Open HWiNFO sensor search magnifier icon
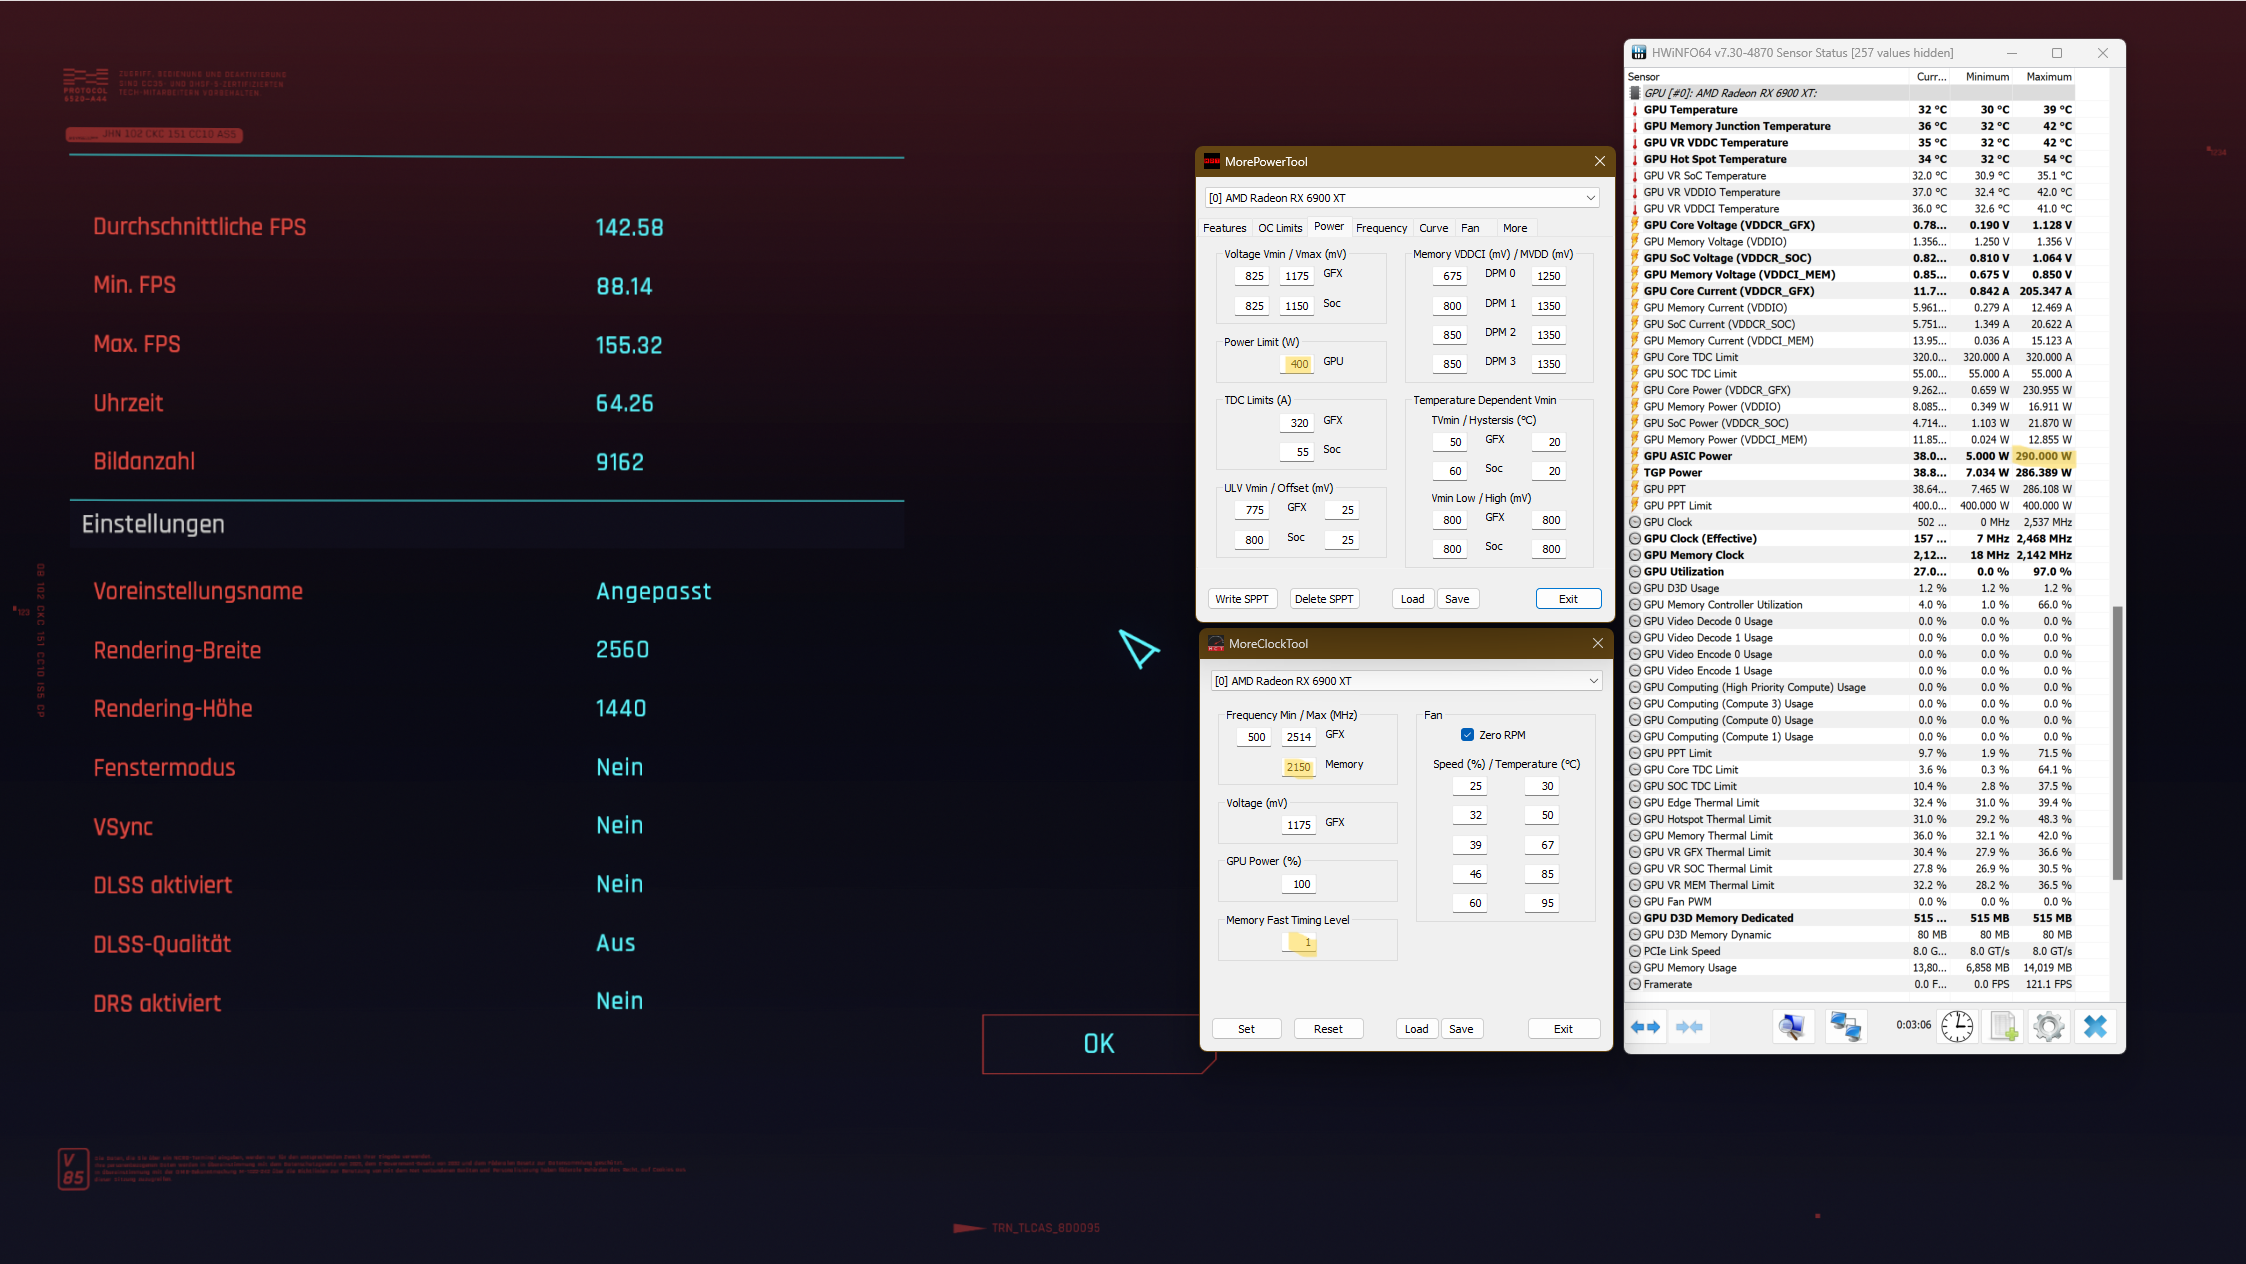 pos(1792,1027)
